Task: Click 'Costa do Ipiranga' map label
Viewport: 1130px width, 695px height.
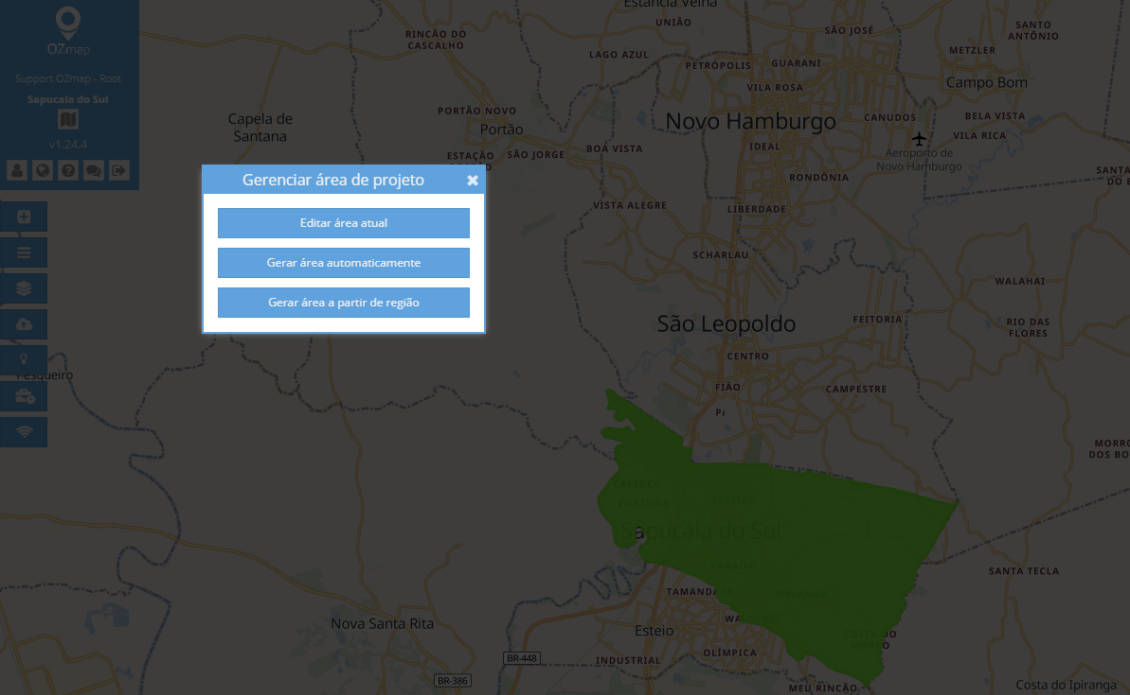Action: [x=1066, y=685]
